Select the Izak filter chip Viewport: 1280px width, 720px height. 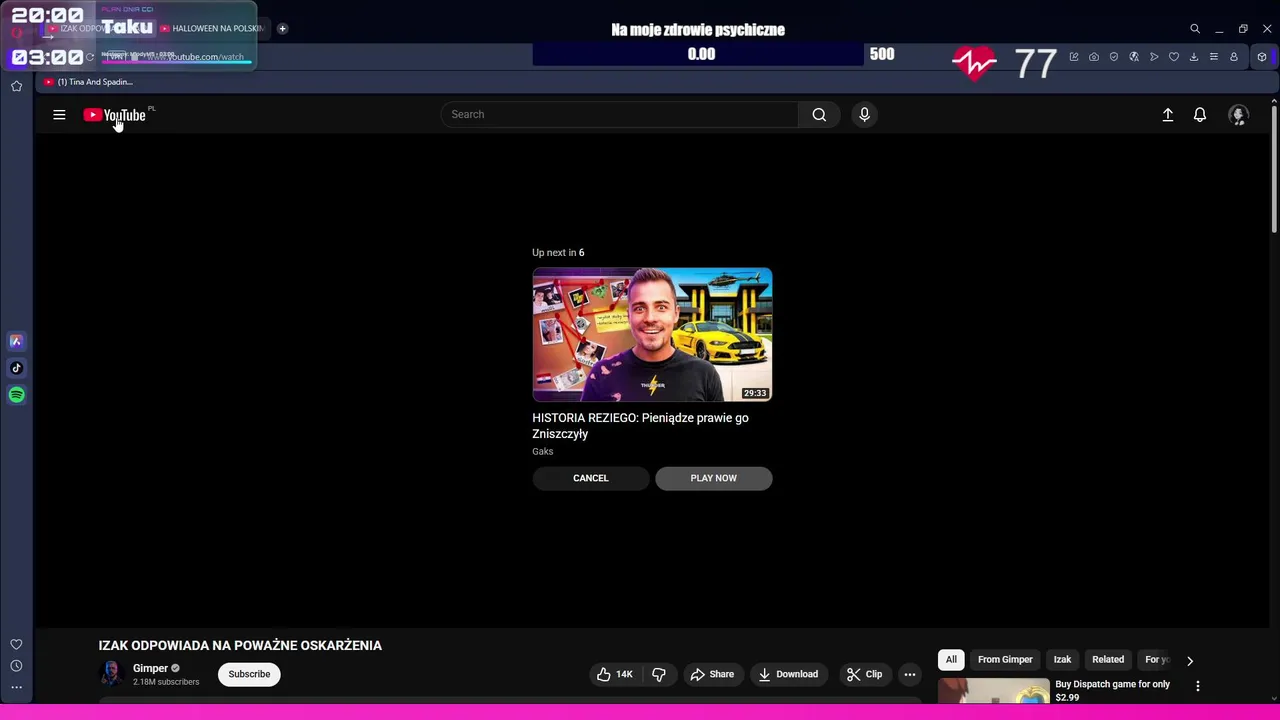[x=1062, y=660]
